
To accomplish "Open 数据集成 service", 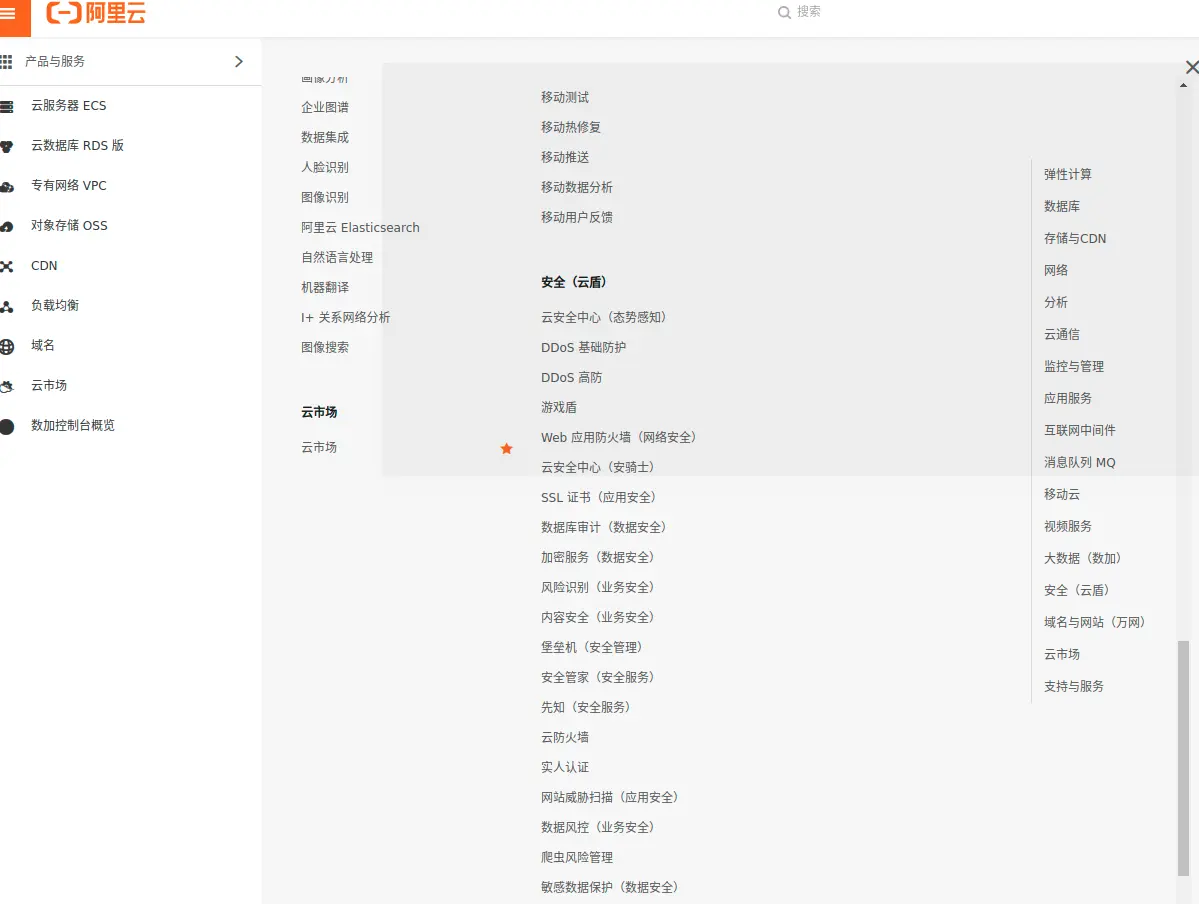I will click(x=325, y=137).
